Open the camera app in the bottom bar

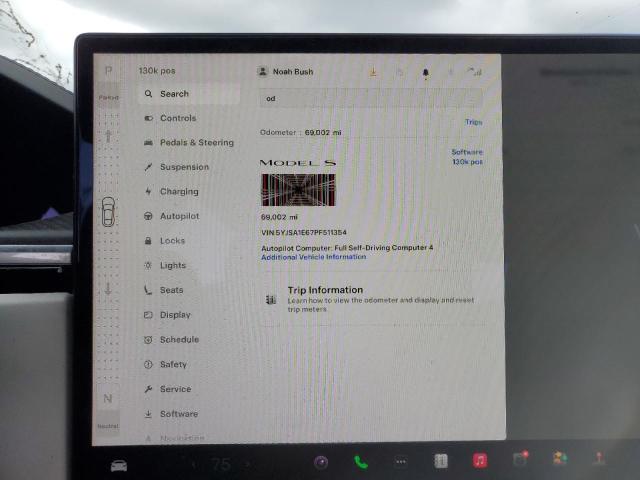pyautogui.click(x=321, y=462)
